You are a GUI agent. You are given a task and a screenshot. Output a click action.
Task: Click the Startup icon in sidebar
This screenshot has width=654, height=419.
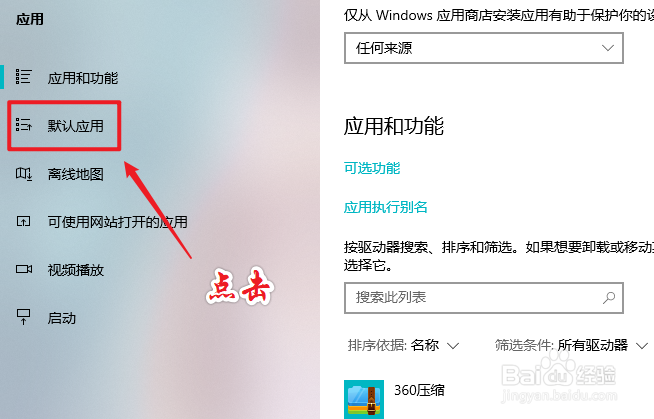(x=23, y=317)
